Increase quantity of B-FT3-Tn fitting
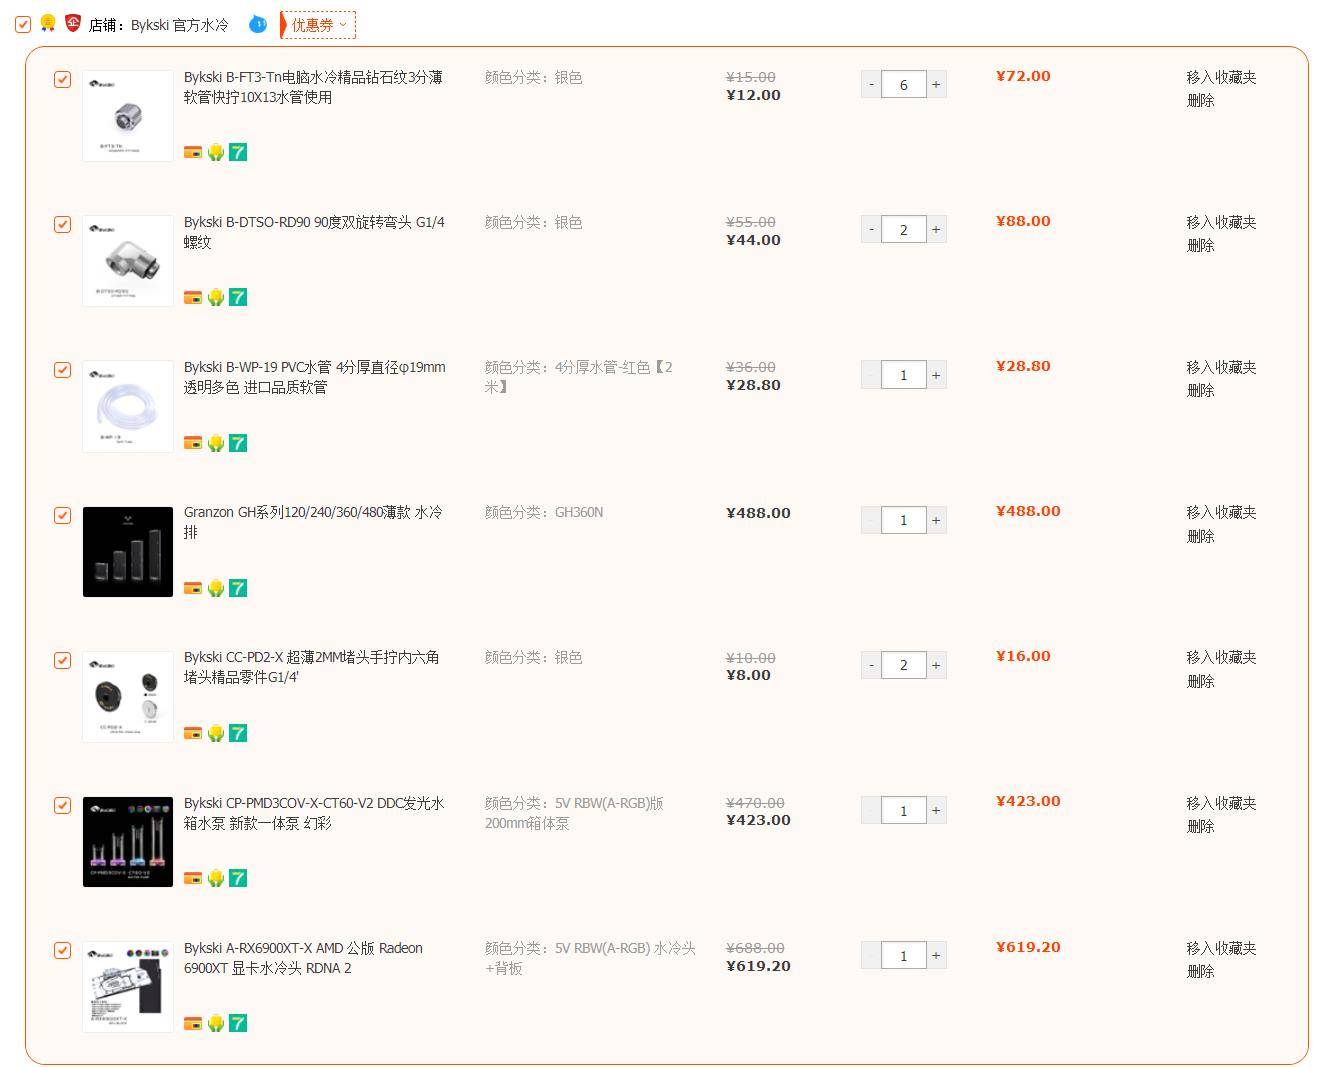The image size is (1330, 1067). [x=936, y=84]
